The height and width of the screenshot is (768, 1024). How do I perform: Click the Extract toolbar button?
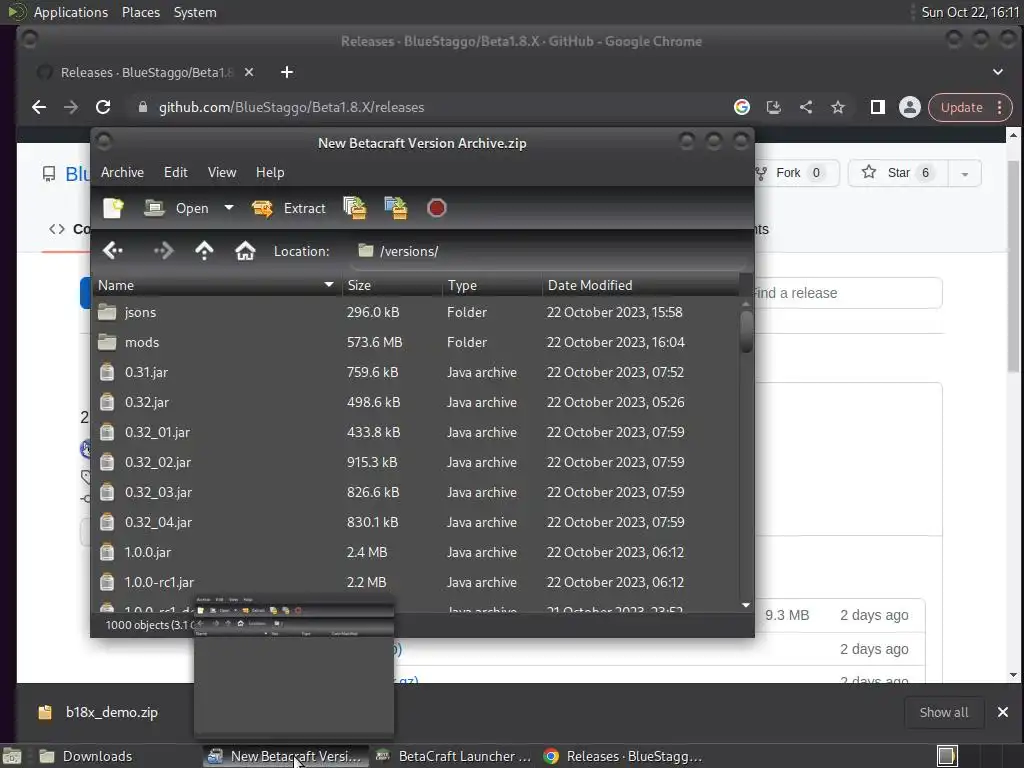tap(289, 208)
